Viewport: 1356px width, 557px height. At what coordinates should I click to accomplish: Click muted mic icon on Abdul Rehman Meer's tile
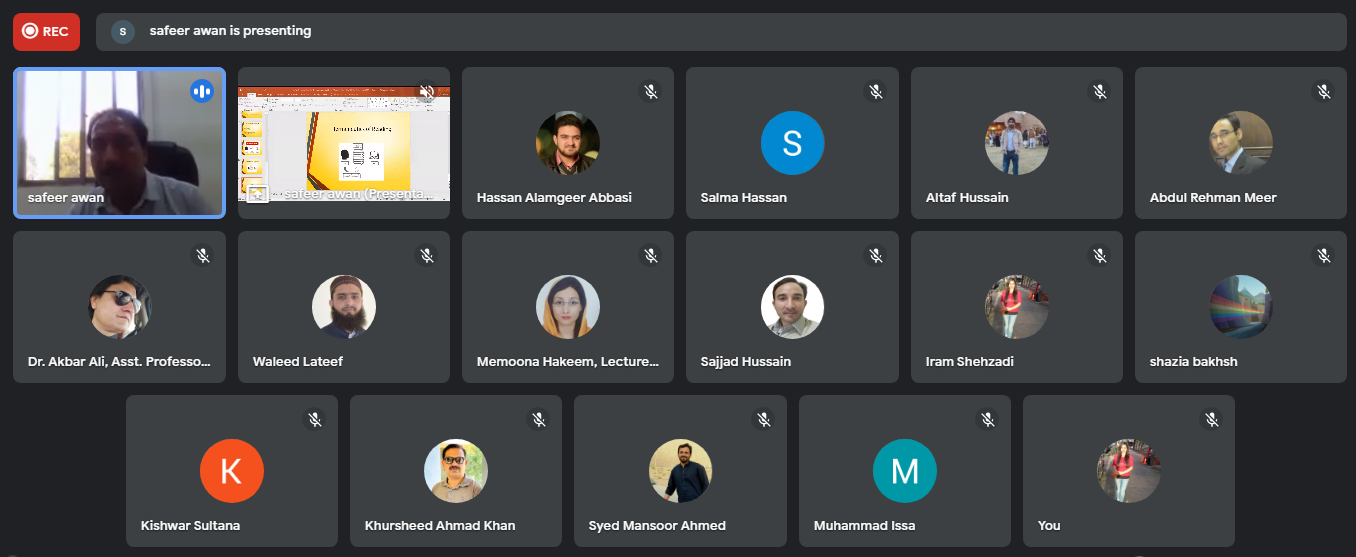click(1323, 91)
